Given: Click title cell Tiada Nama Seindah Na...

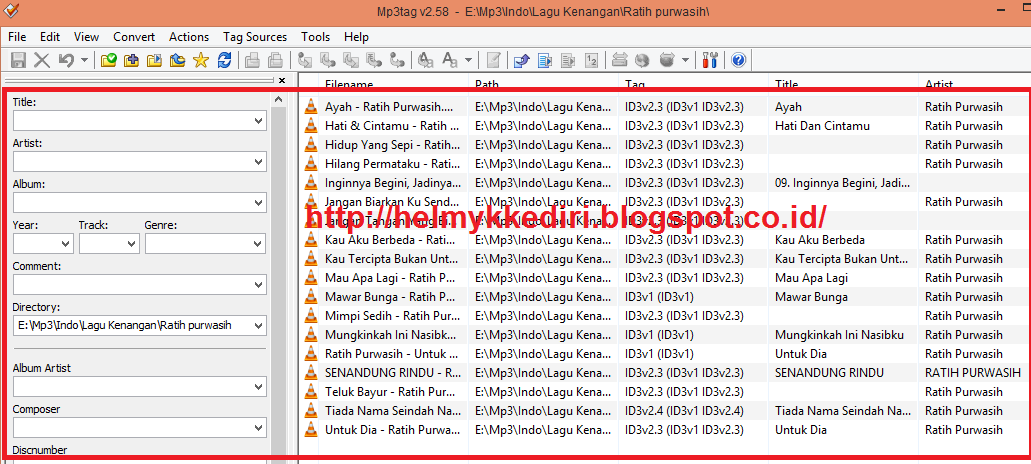Looking at the screenshot, I should click(x=841, y=411).
